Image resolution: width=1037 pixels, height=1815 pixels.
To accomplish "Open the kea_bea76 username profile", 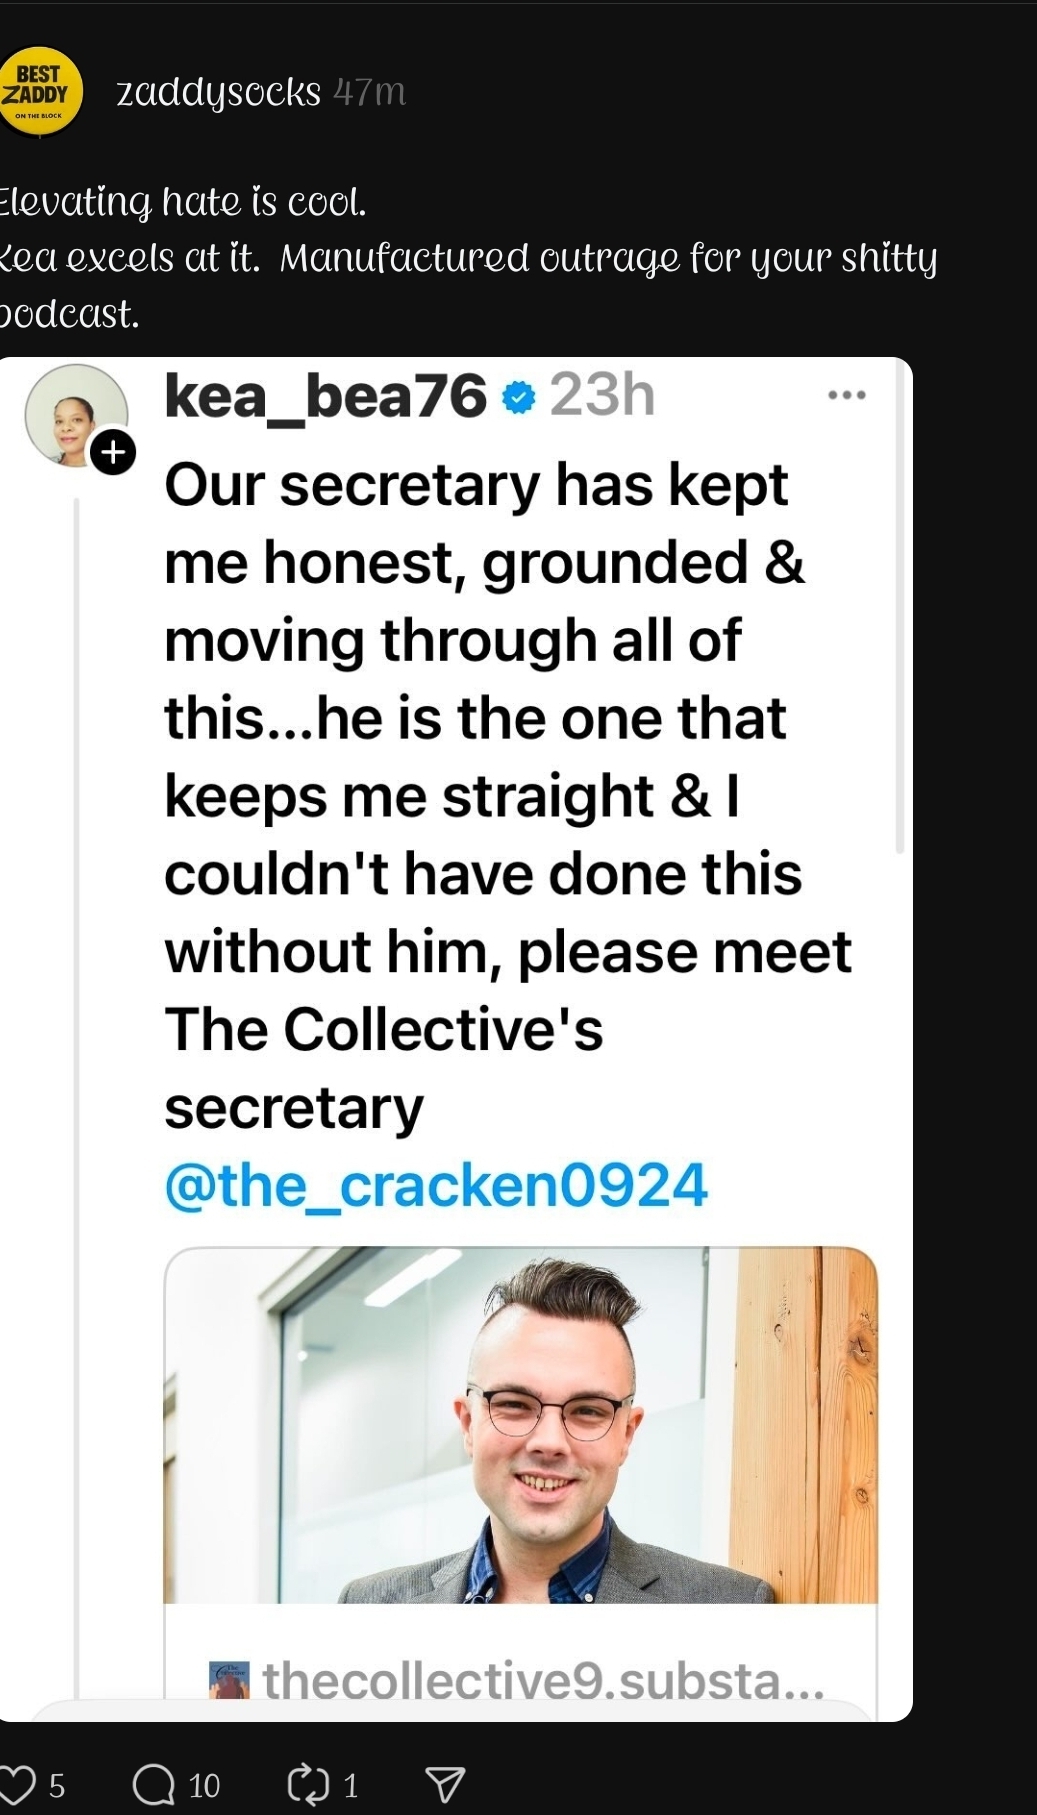I will tap(325, 396).
